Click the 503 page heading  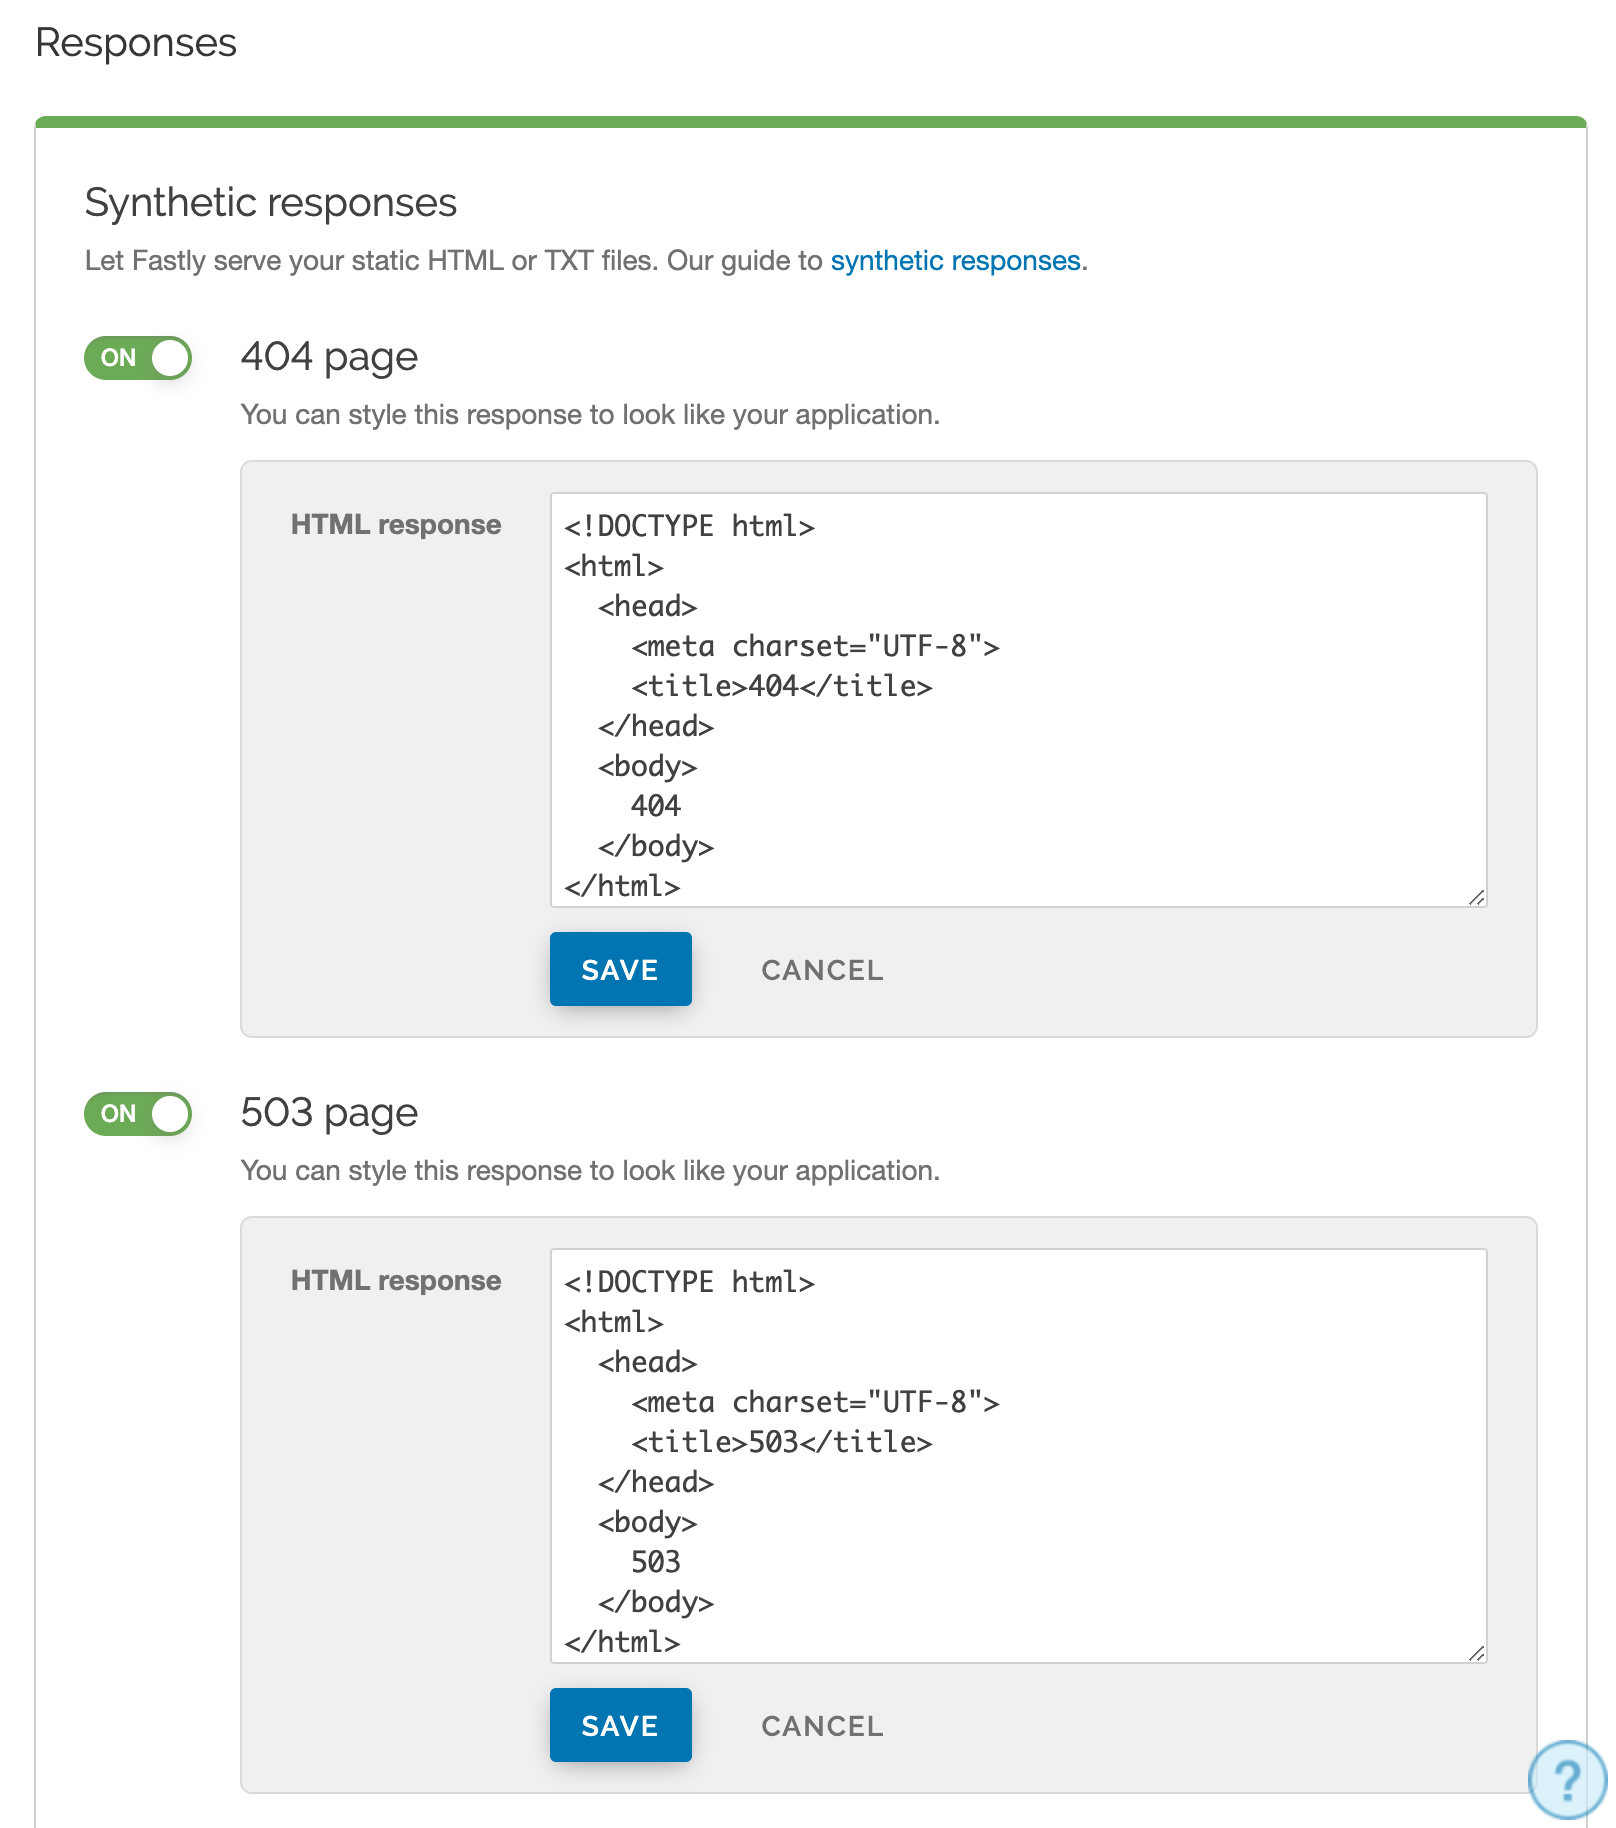pyautogui.click(x=329, y=1112)
